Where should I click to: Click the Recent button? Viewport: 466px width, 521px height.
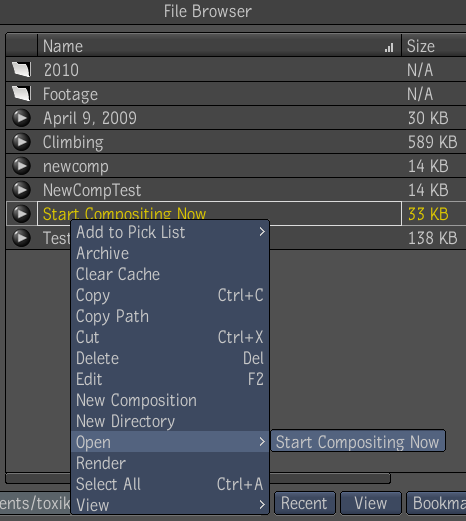point(304,503)
